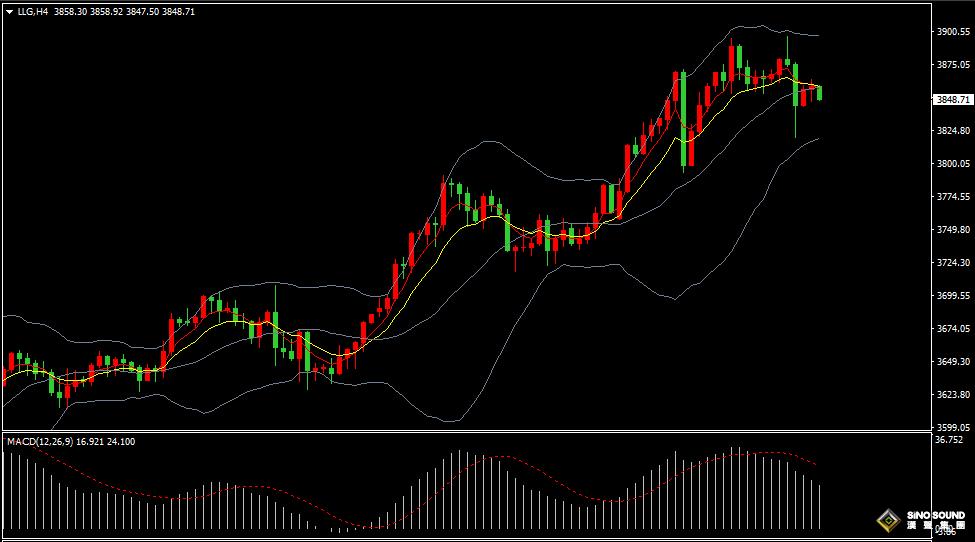Click the 3699.55 price axis label
975x542 pixels.
[x=954, y=296]
